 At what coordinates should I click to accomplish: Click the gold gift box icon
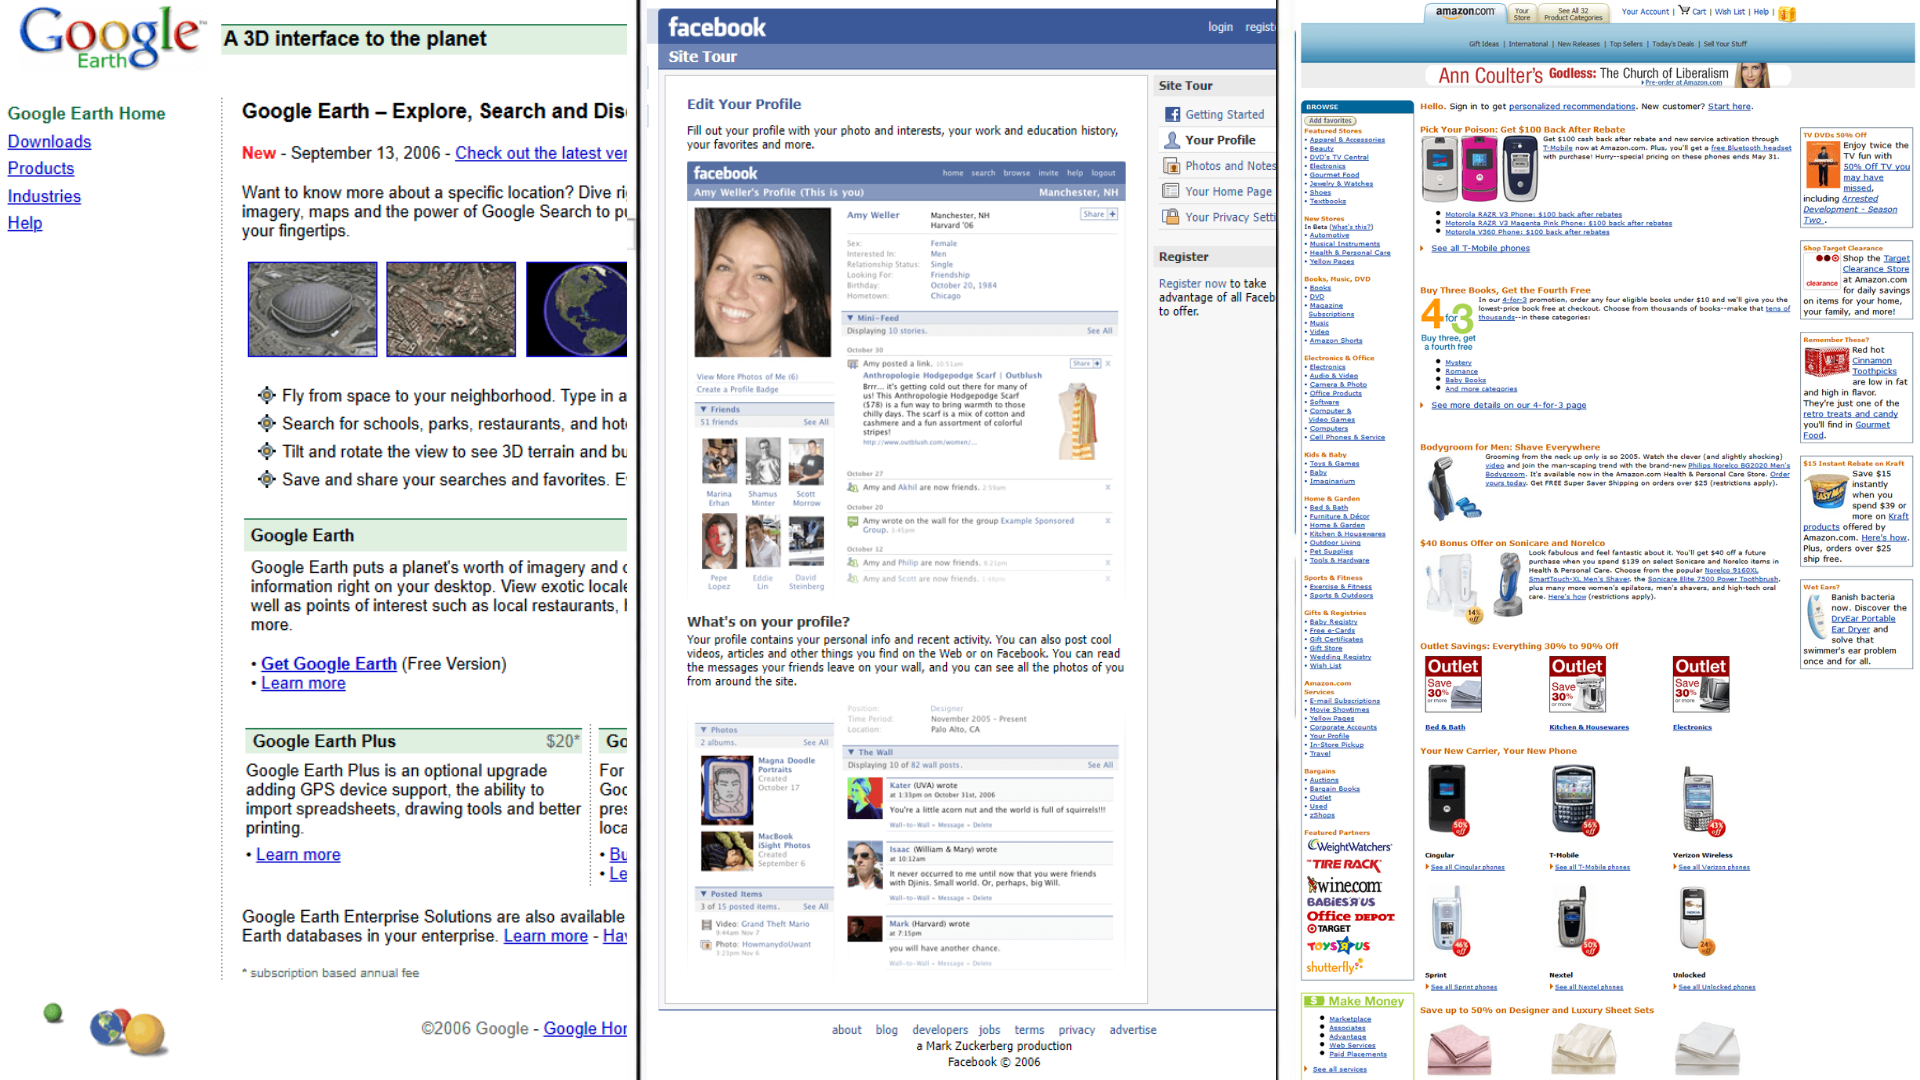1787,13
